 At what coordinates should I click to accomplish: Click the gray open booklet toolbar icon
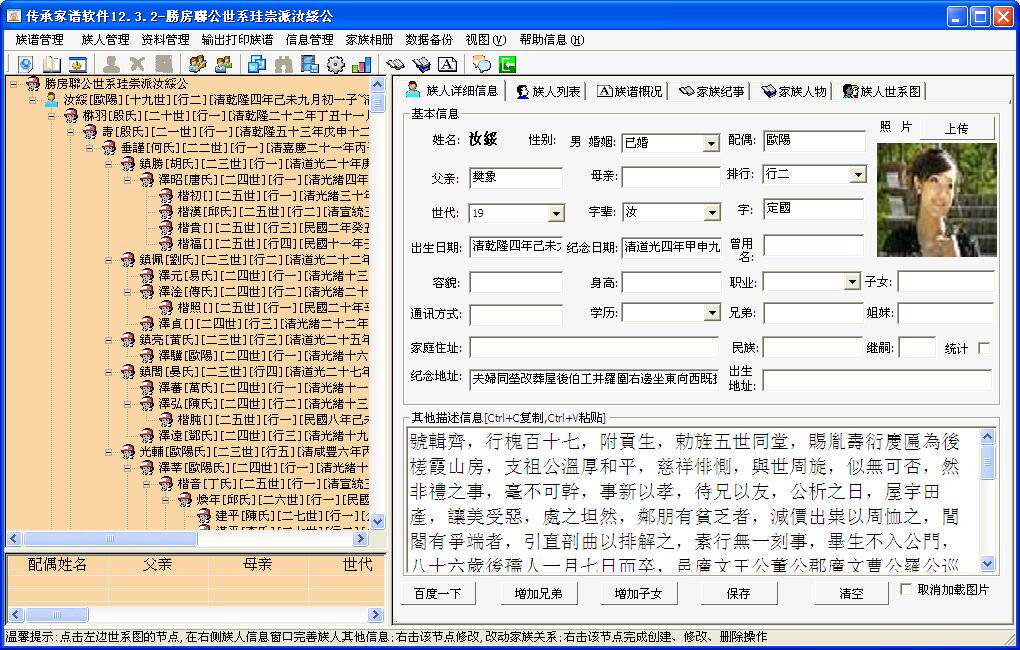click(x=395, y=64)
